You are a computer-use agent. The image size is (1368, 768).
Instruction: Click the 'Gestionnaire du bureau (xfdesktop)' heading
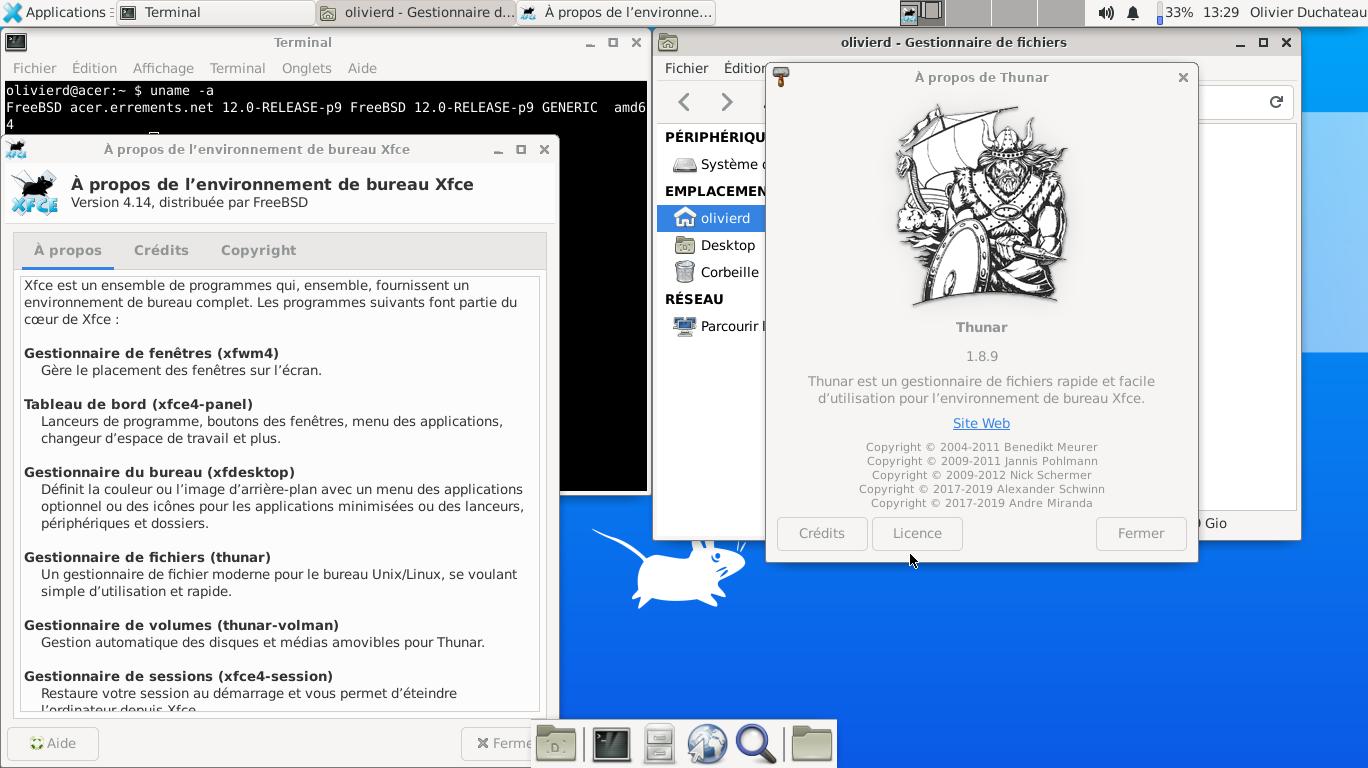coord(159,472)
